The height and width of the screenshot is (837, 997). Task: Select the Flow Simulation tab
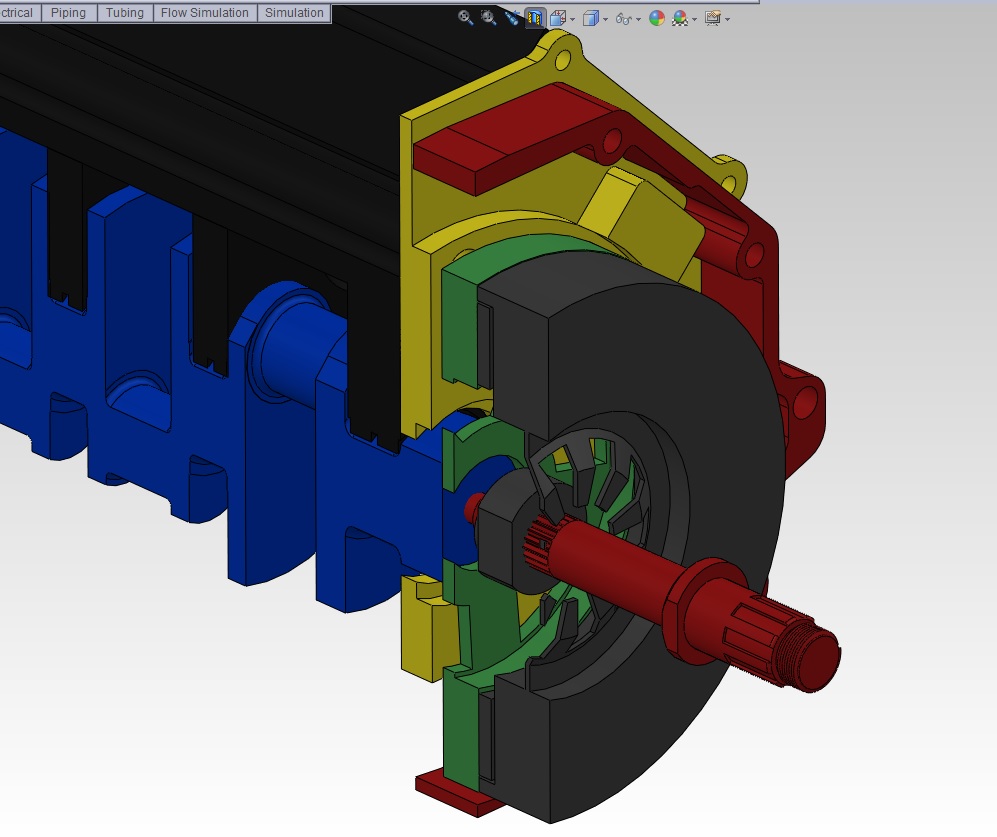tap(205, 13)
